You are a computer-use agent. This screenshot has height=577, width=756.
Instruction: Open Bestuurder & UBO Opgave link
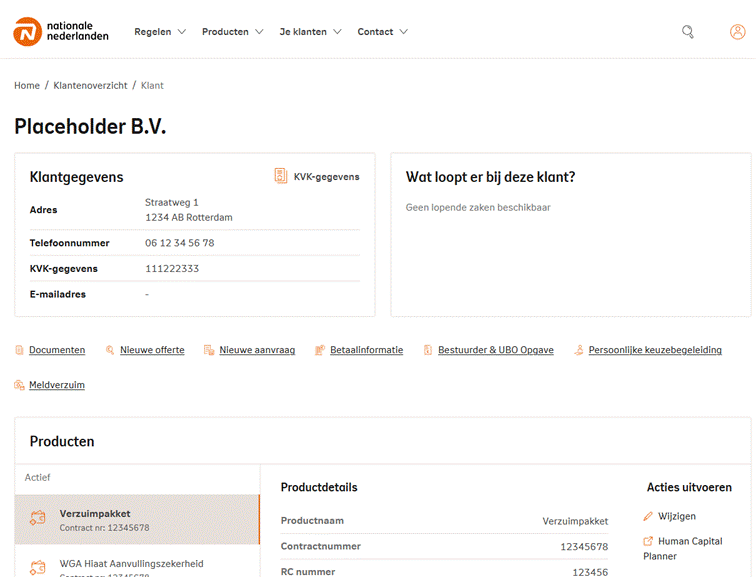point(496,350)
